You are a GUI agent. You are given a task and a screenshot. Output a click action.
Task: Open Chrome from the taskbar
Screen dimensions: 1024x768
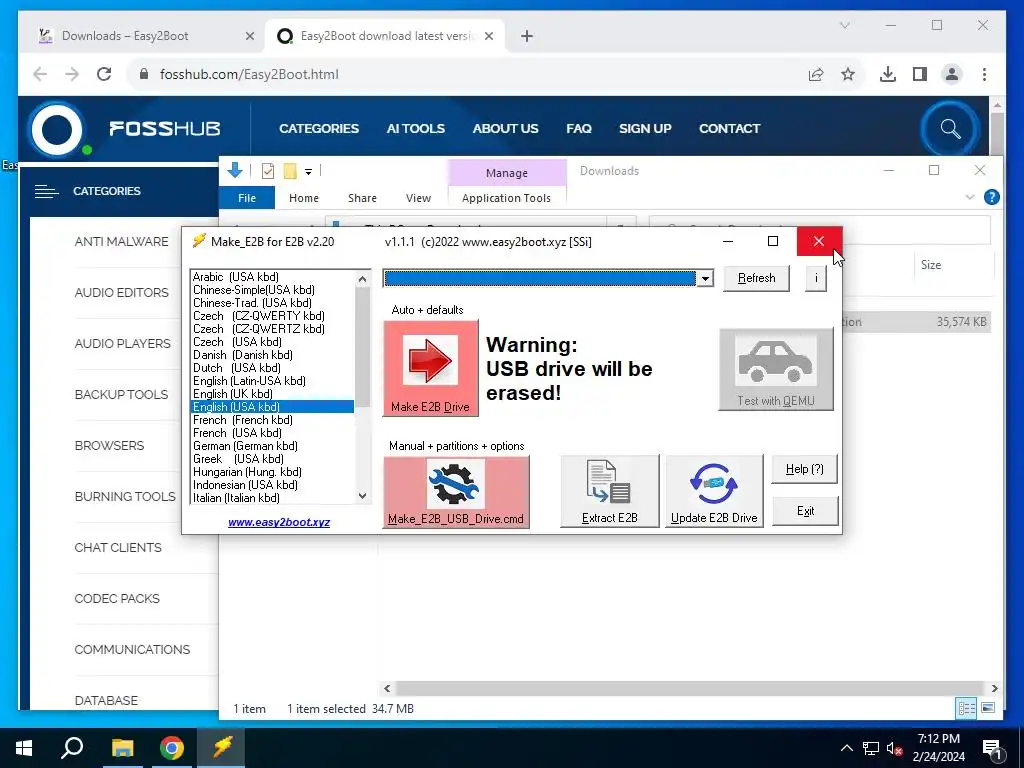(172, 748)
